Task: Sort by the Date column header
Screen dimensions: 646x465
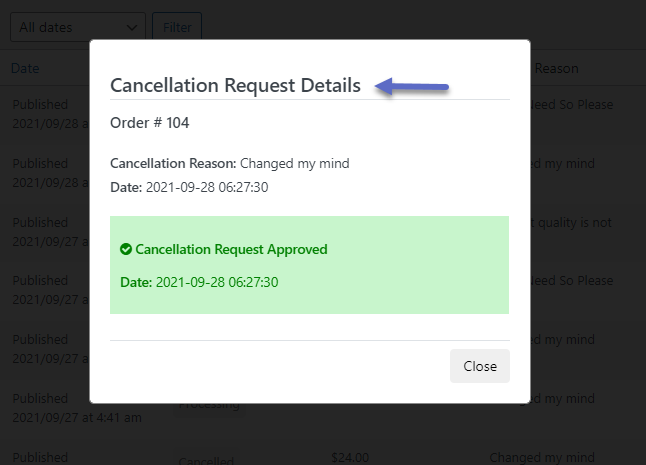Action: pos(25,68)
